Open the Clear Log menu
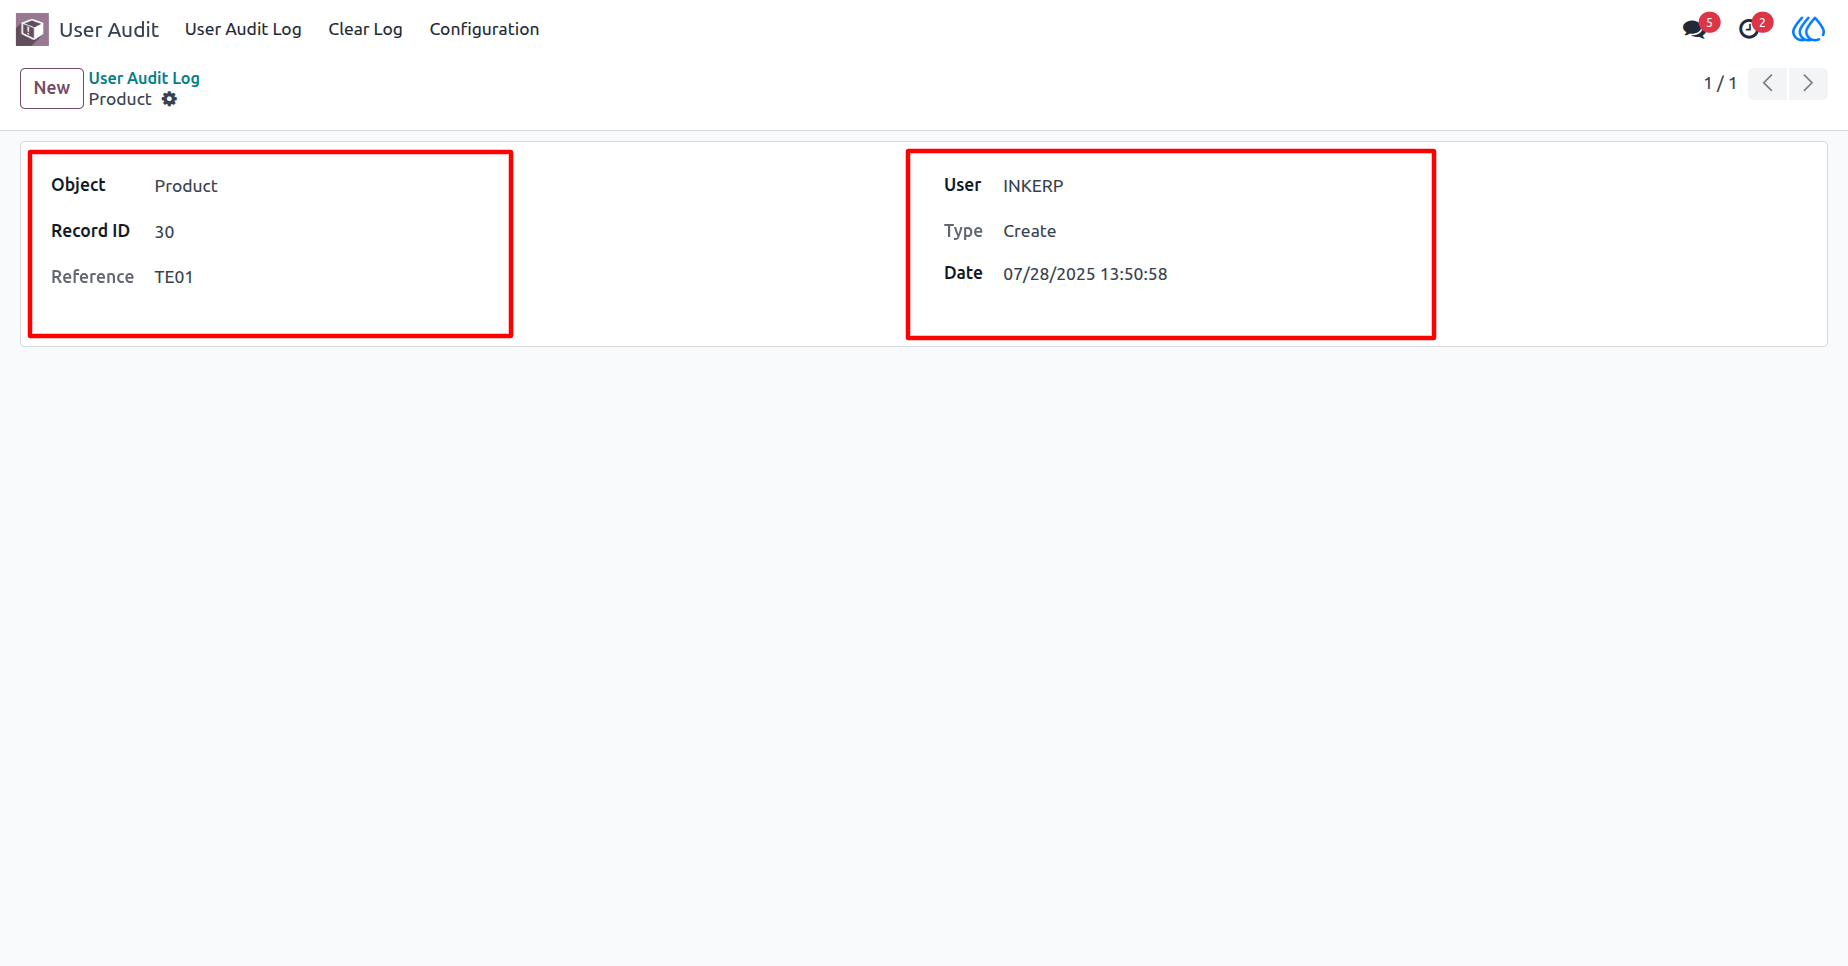The image size is (1848, 966). [365, 29]
